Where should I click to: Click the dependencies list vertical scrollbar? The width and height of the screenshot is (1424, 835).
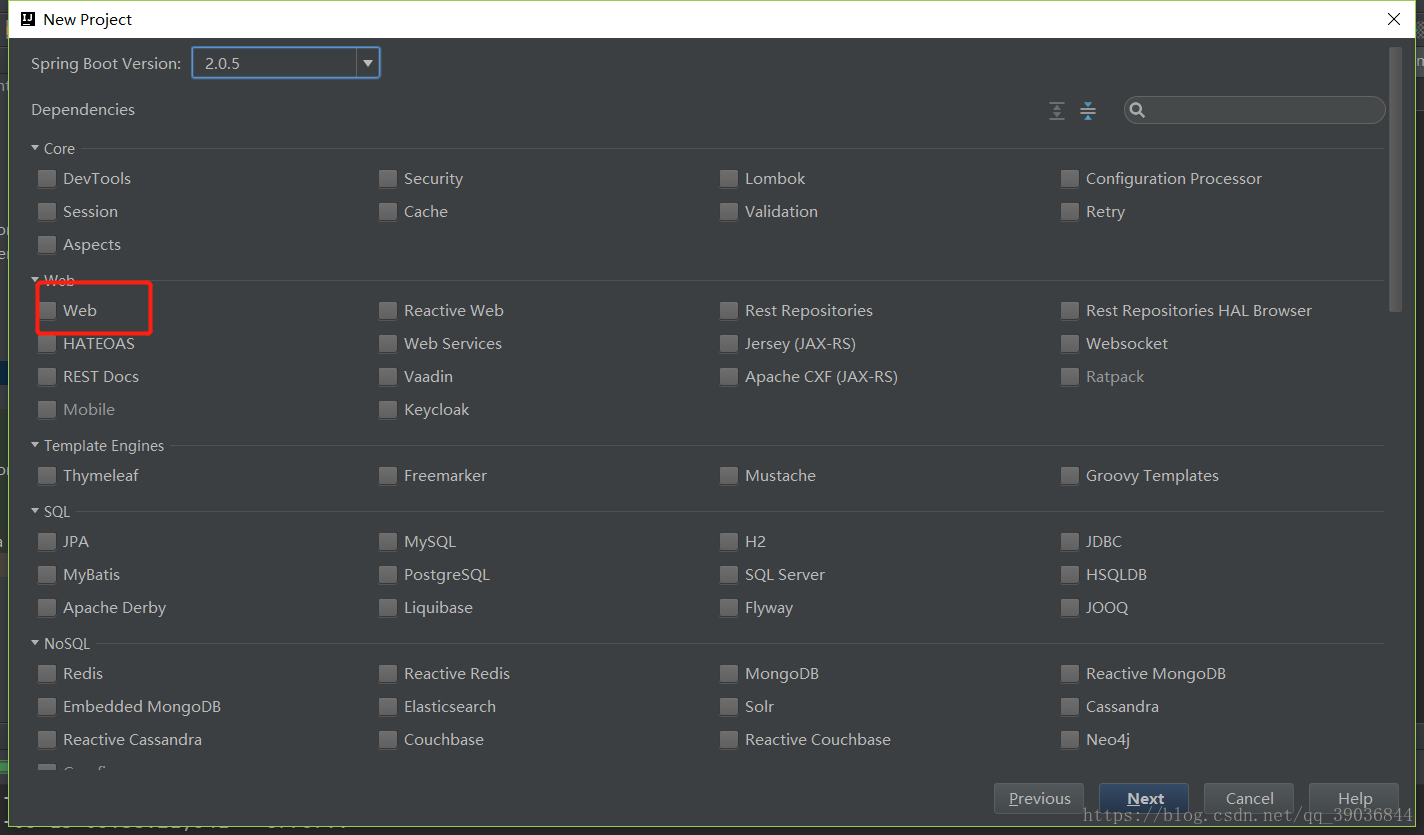pos(1396,180)
